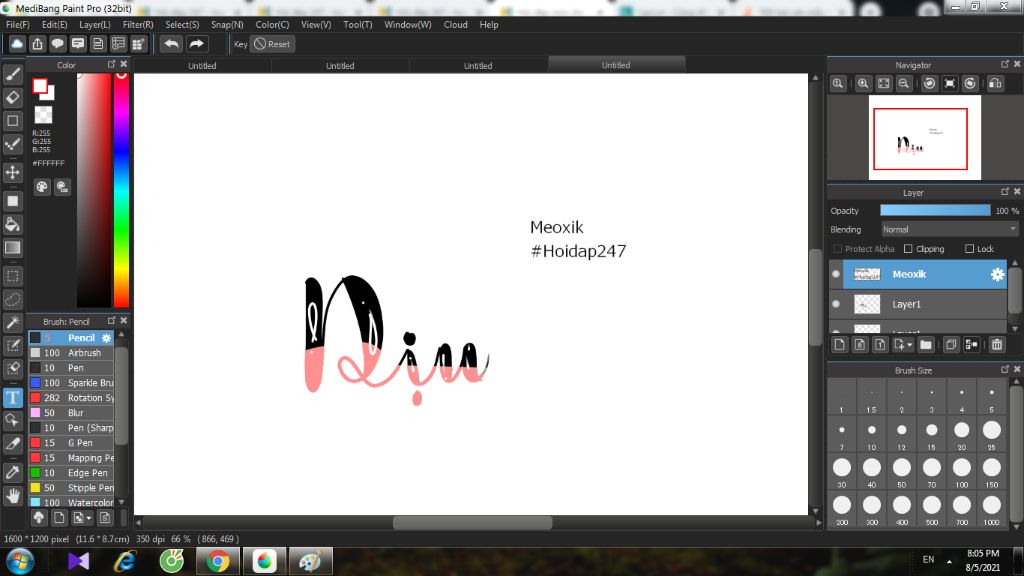Open the Blending mode dropdown
Image resolution: width=1024 pixels, height=576 pixels.
pos(949,229)
